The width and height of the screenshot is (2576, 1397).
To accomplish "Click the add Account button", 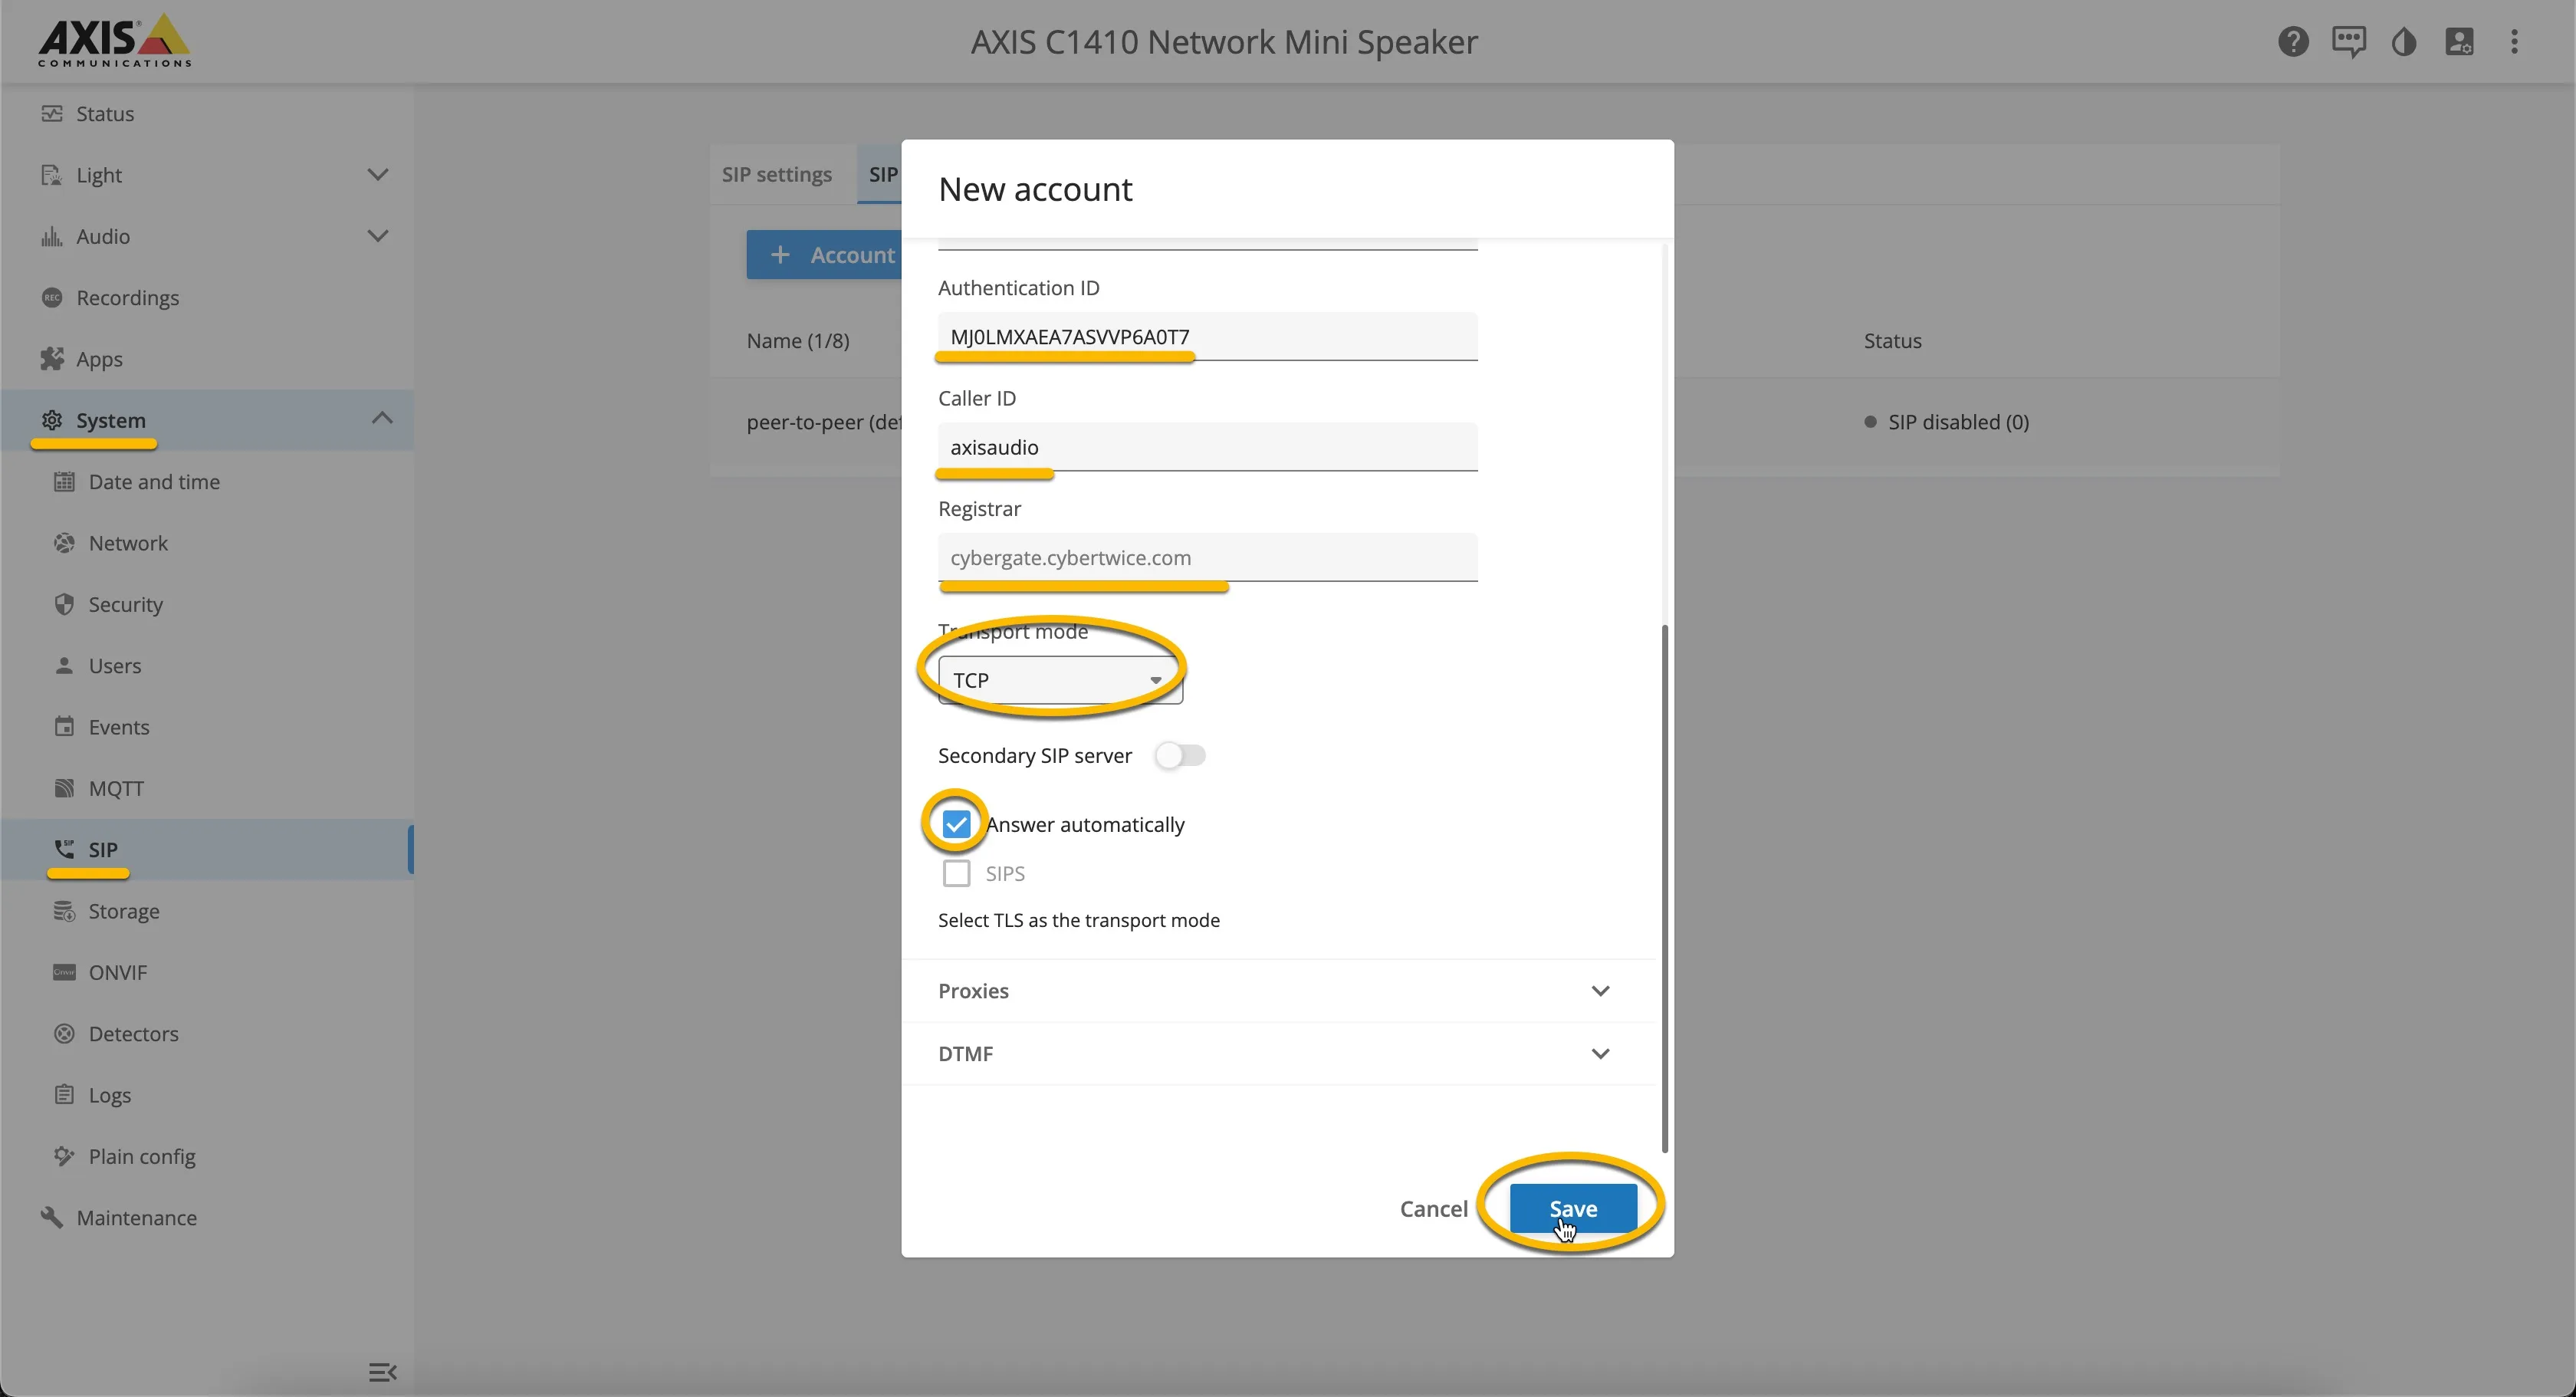I will tap(824, 254).
